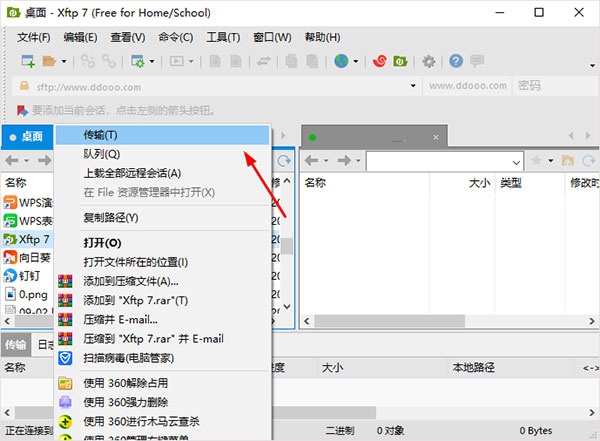The image size is (600, 441).
Task: Refresh the local pane
Action: pos(284,160)
